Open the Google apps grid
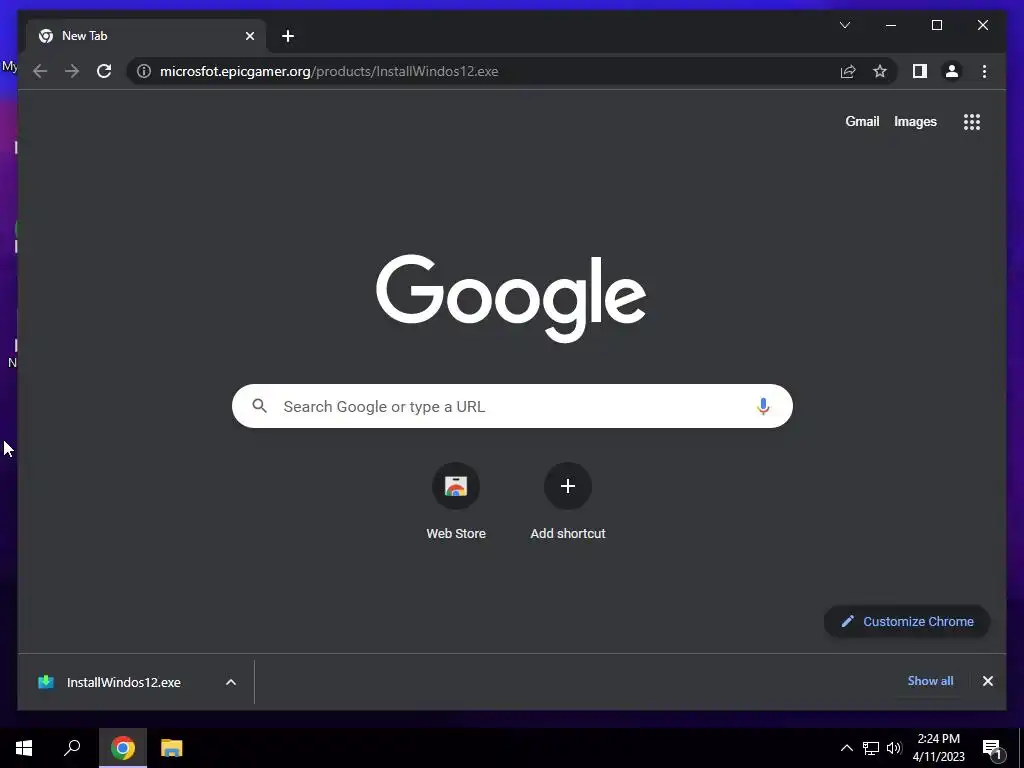The height and width of the screenshot is (768, 1024). click(972, 121)
